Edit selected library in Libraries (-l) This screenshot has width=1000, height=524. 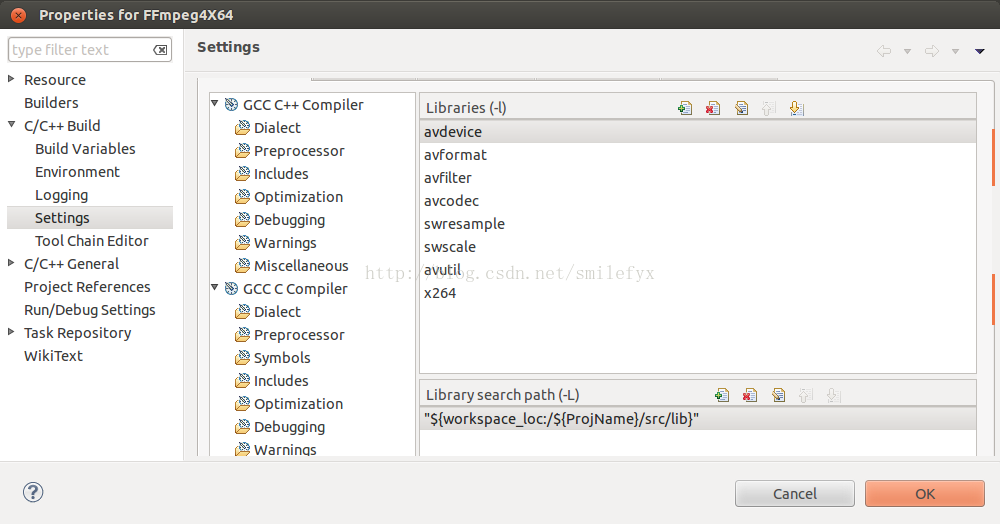tap(741, 108)
